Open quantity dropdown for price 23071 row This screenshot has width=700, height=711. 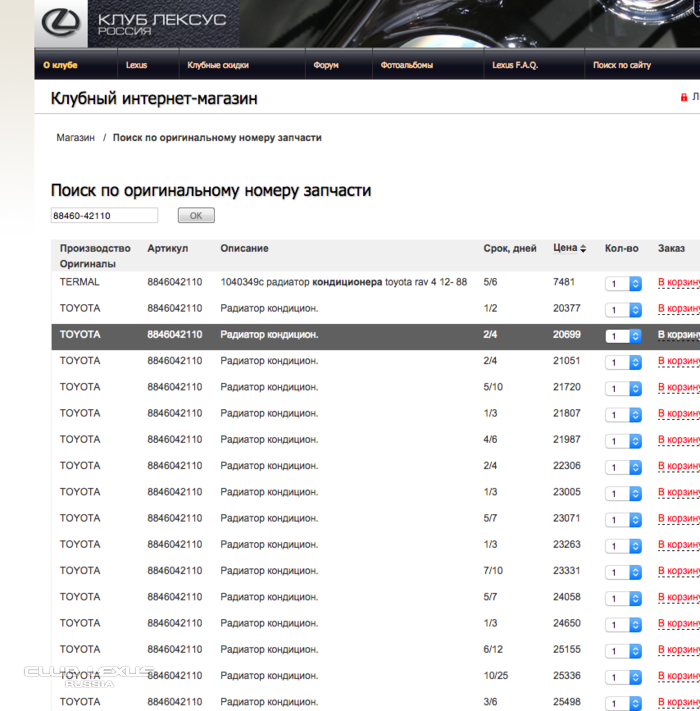(x=623, y=521)
